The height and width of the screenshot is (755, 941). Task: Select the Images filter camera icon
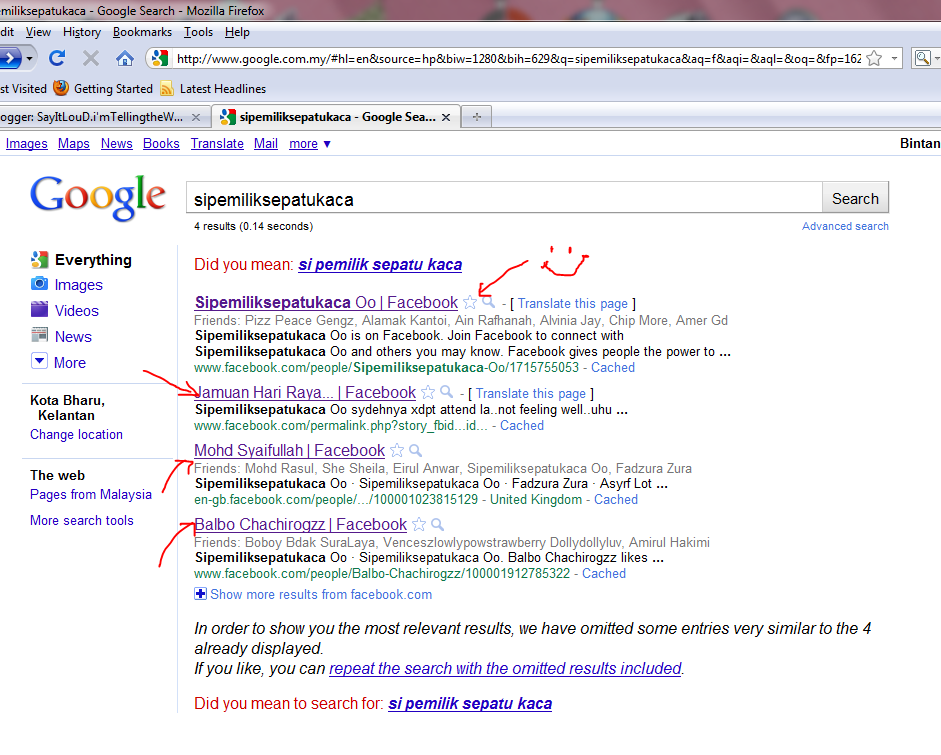tap(39, 284)
